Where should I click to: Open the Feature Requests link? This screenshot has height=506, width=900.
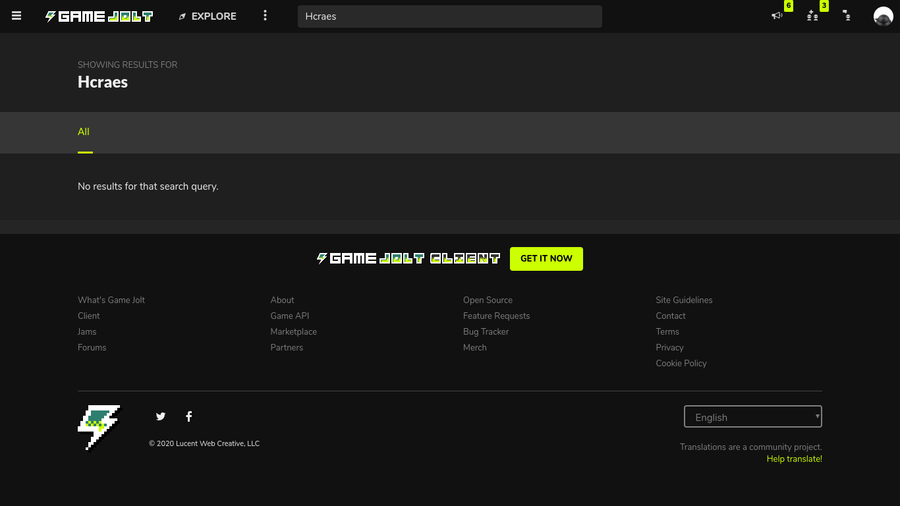tap(496, 316)
